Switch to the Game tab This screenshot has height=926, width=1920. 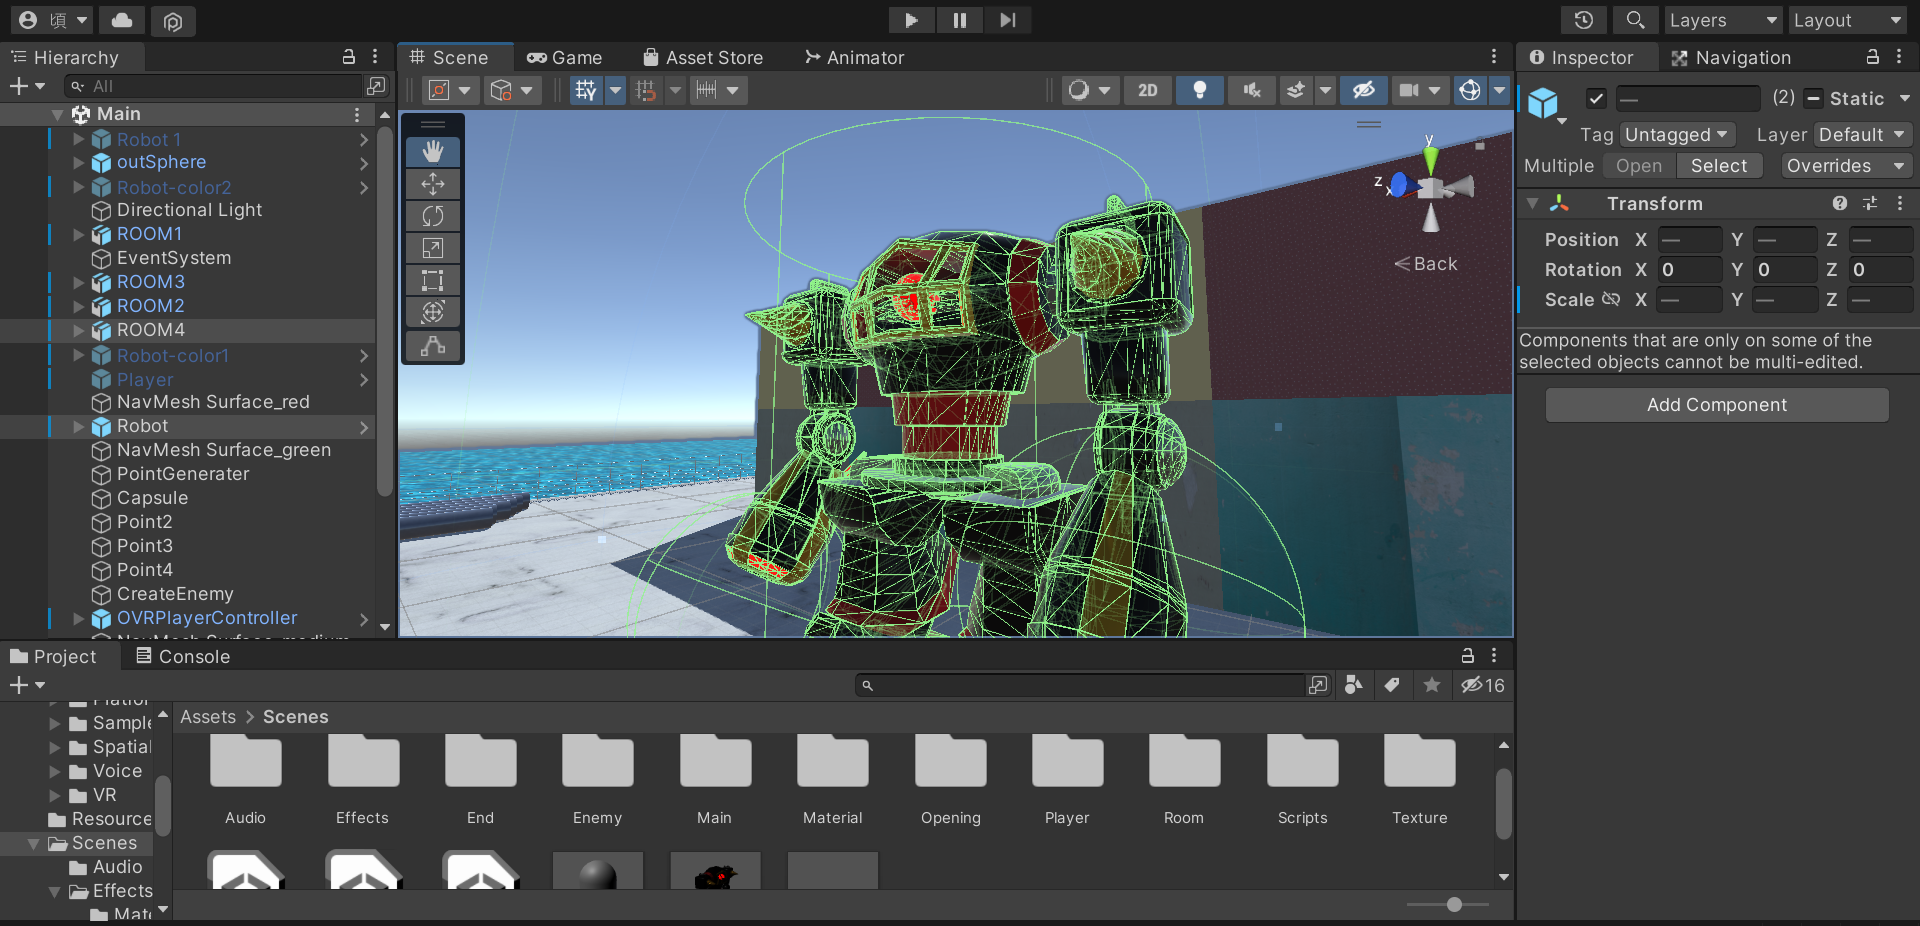[565, 58]
